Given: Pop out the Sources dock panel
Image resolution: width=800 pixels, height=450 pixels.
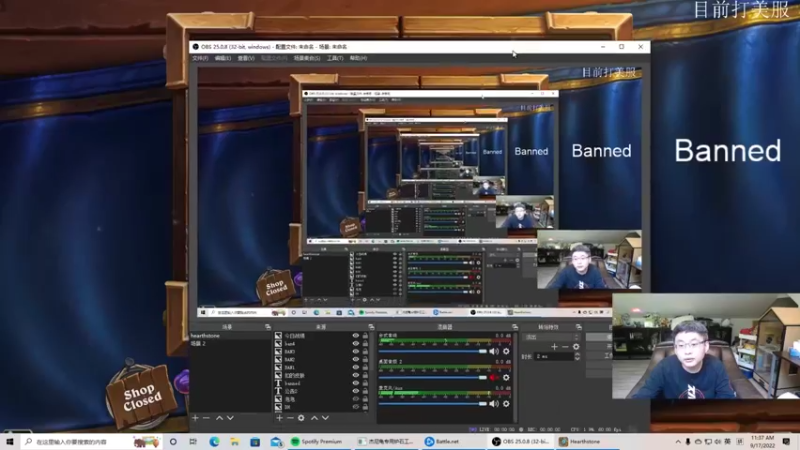Looking at the screenshot, I should [x=371, y=327].
